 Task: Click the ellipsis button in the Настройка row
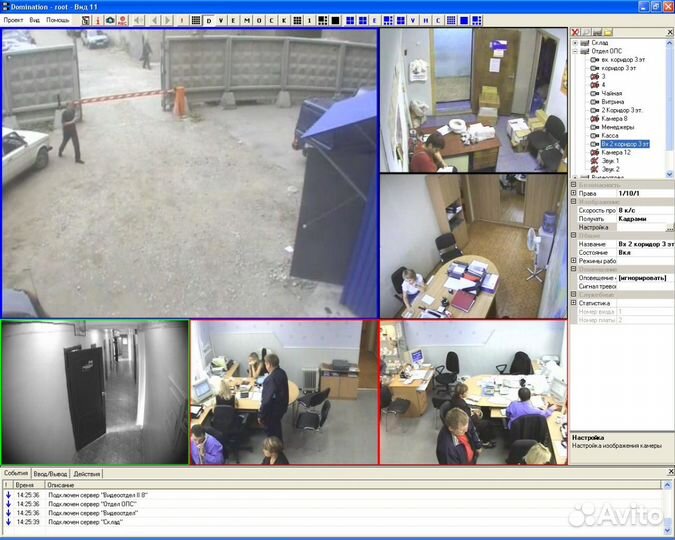click(669, 227)
